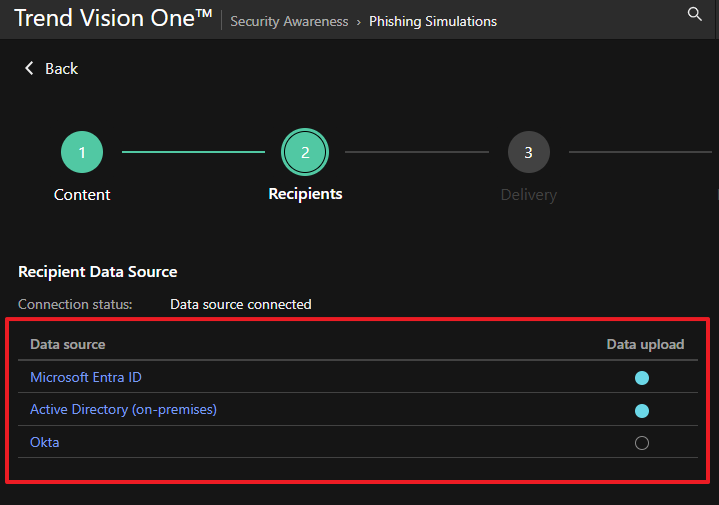Switch to the Delivery step label
The image size is (719, 505).
(x=528, y=195)
